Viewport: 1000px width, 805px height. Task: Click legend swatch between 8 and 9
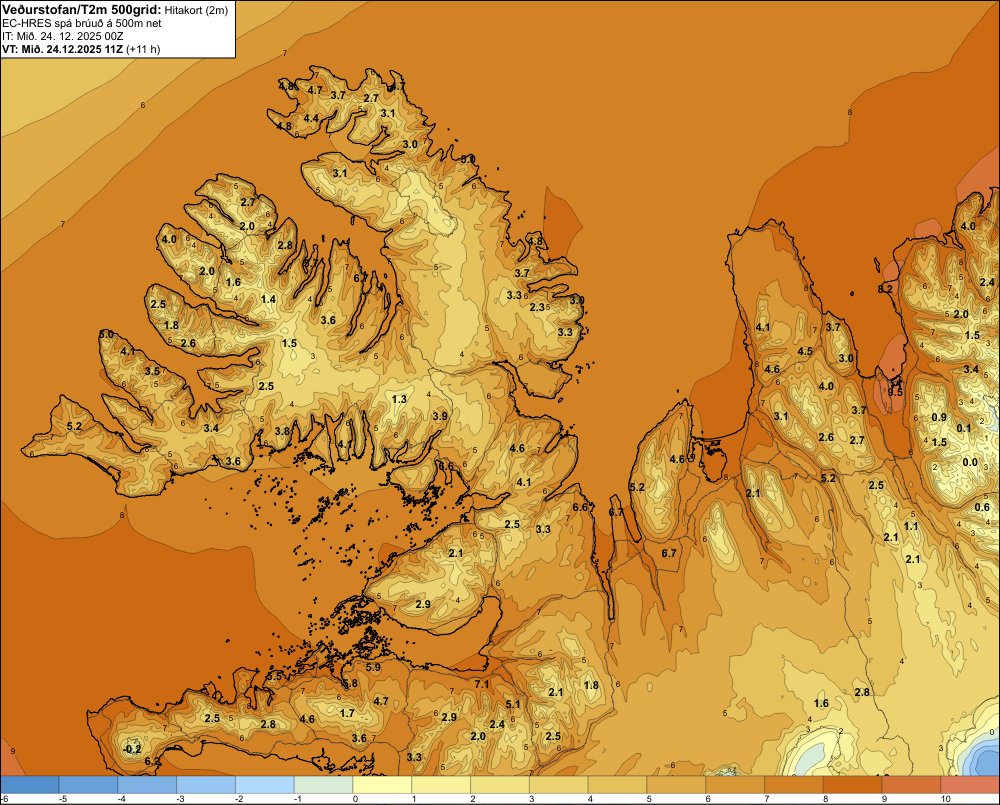pos(853,785)
